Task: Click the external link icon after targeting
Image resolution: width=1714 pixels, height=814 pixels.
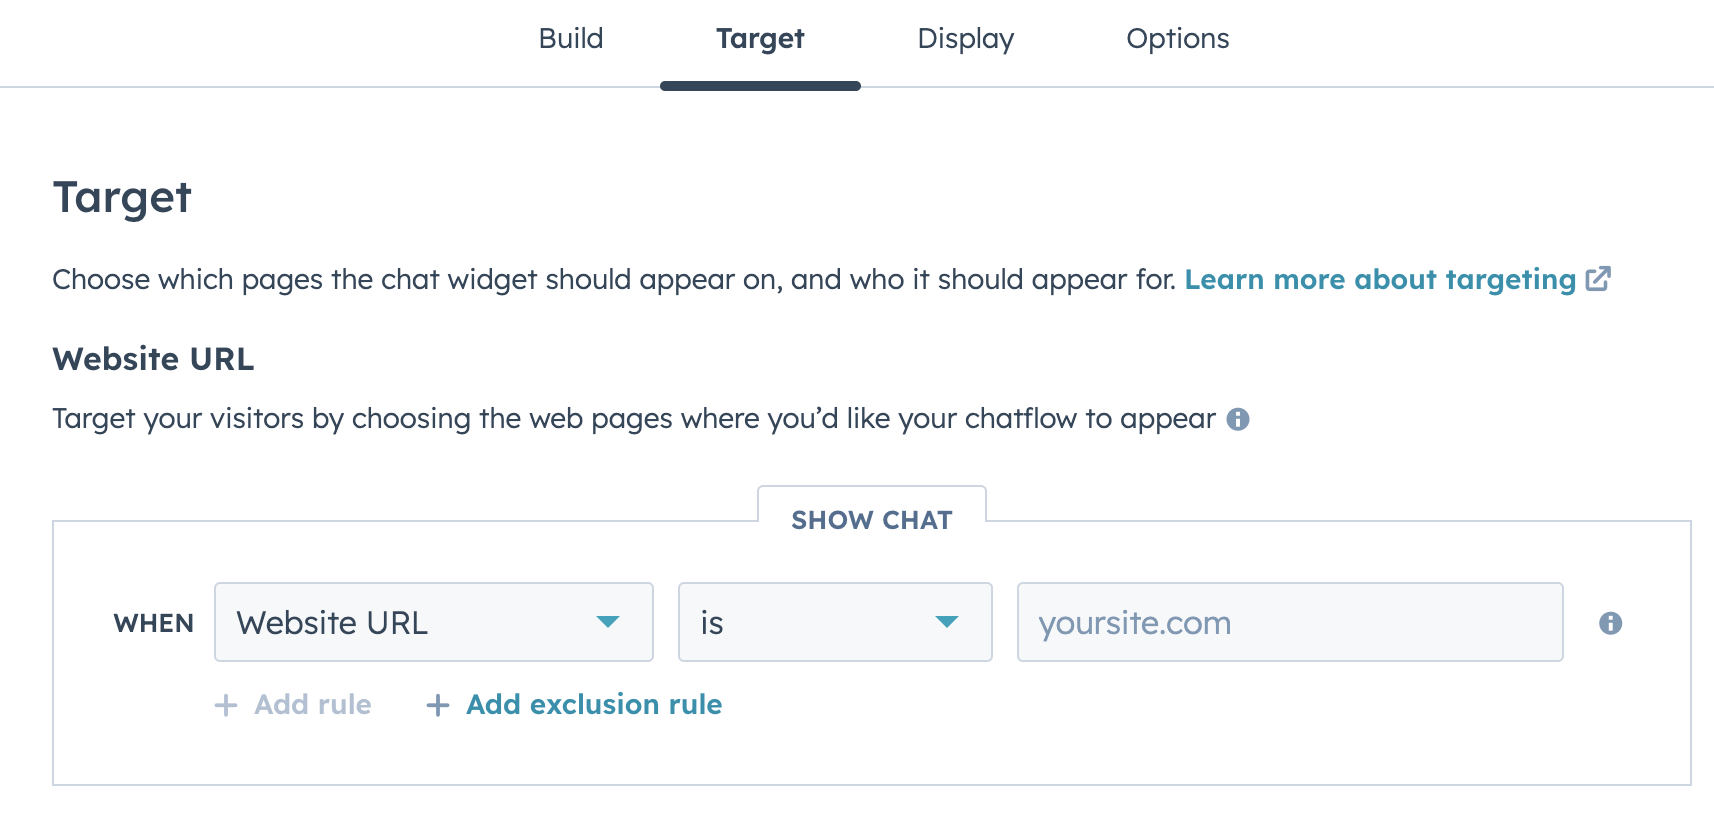Action: (1598, 278)
